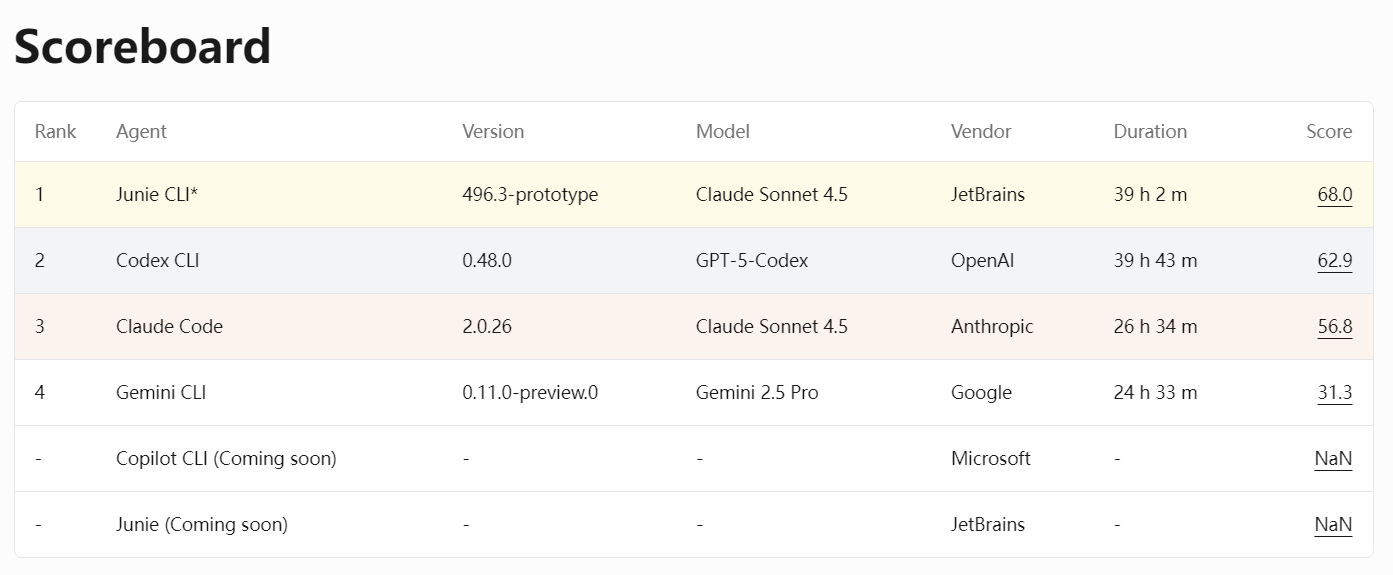Click the Copilot CLI (Coming soon) entry
This screenshot has width=1393, height=575.
pyautogui.click(x=226, y=459)
